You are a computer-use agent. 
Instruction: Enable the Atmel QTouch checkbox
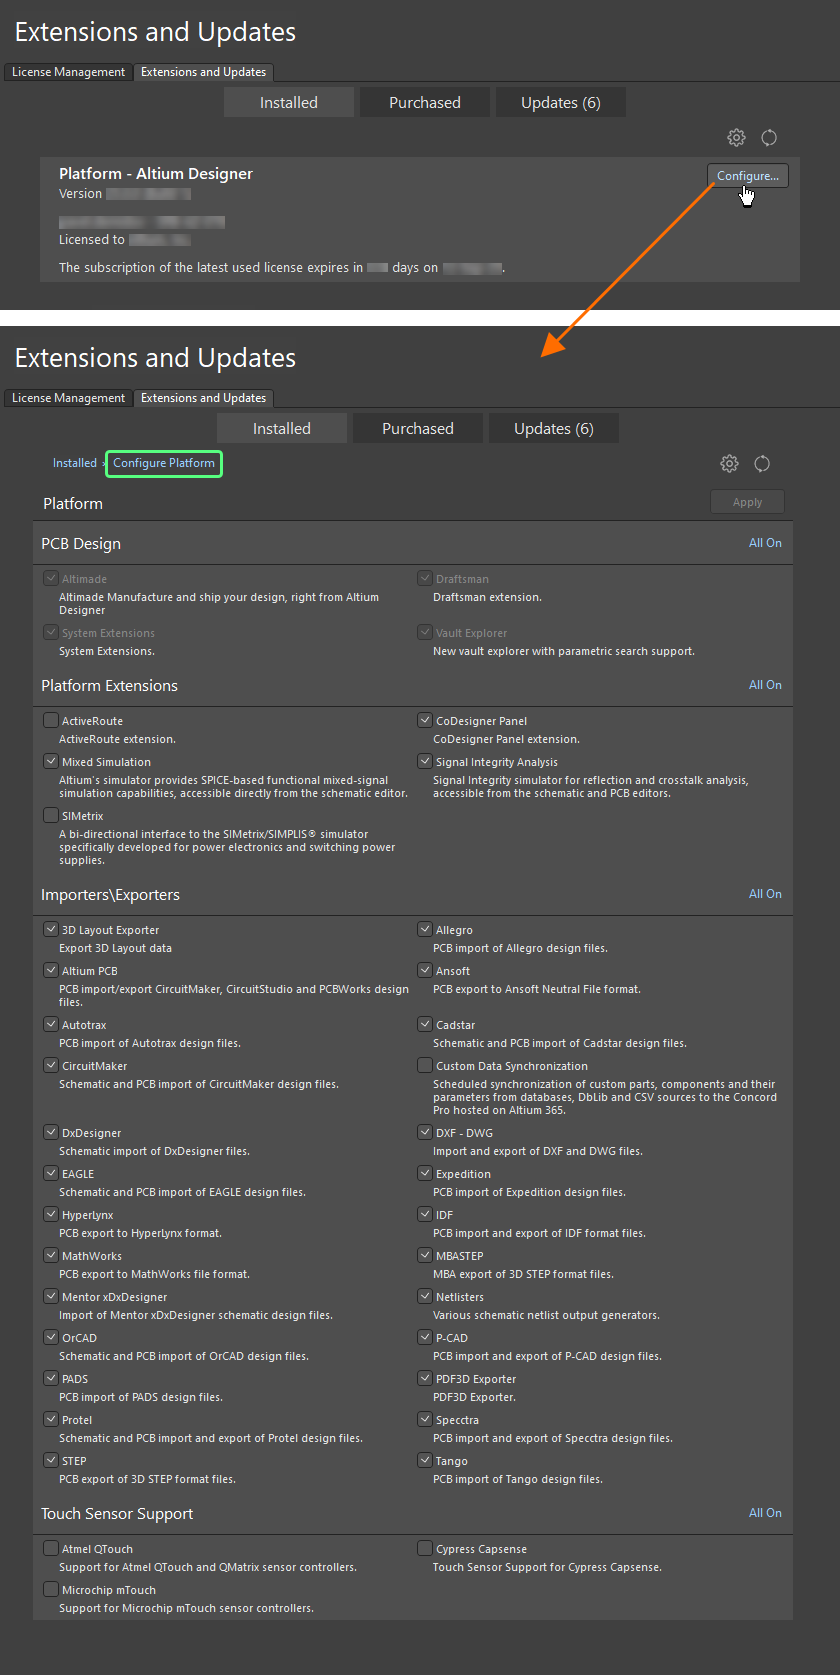[x=51, y=1548]
